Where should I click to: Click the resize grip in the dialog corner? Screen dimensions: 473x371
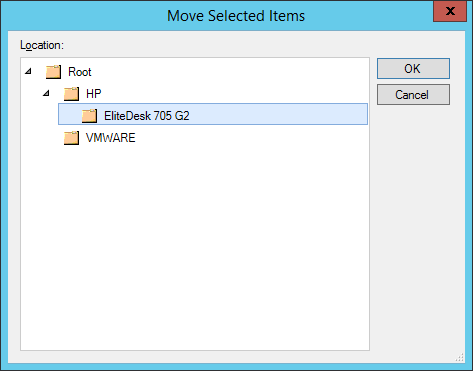tap(460, 358)
